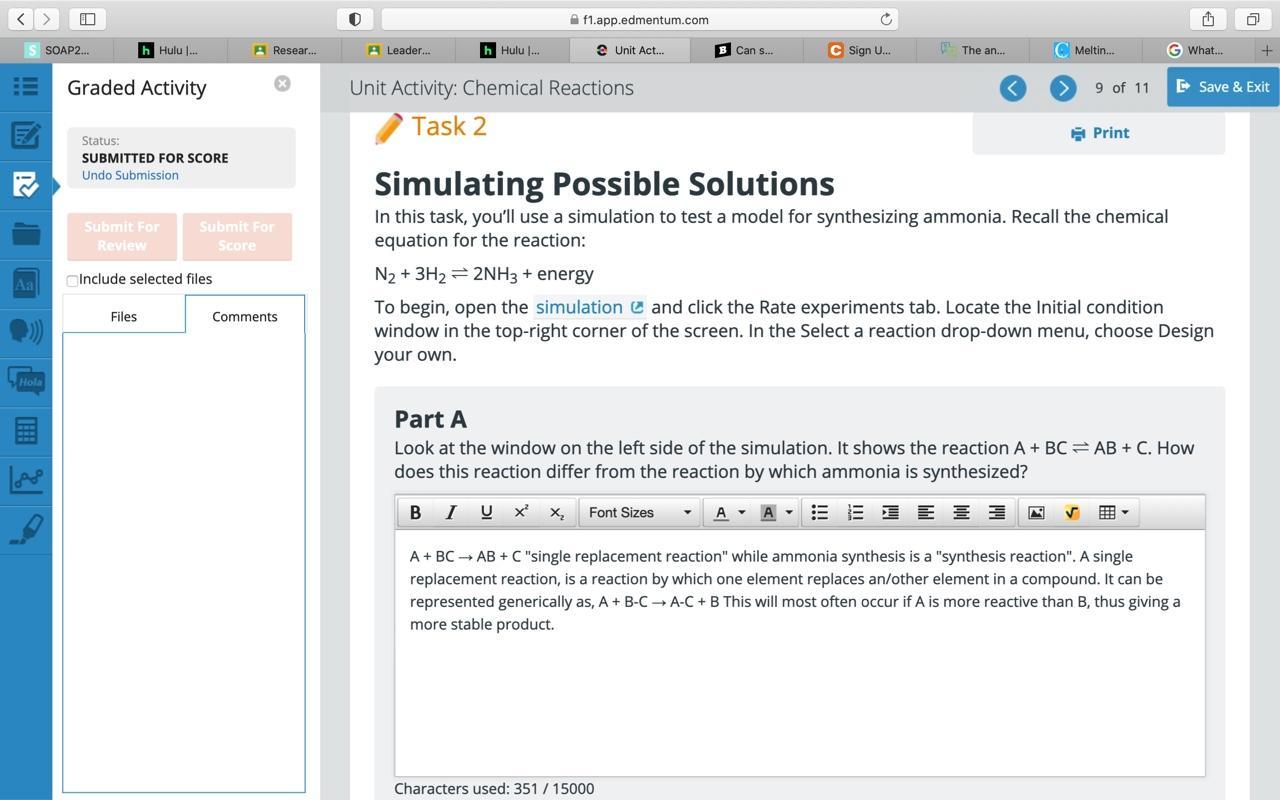1280x800 pixels.
Task: Click the 'Characters used: 351 / 15000' text
Action: 494,789
